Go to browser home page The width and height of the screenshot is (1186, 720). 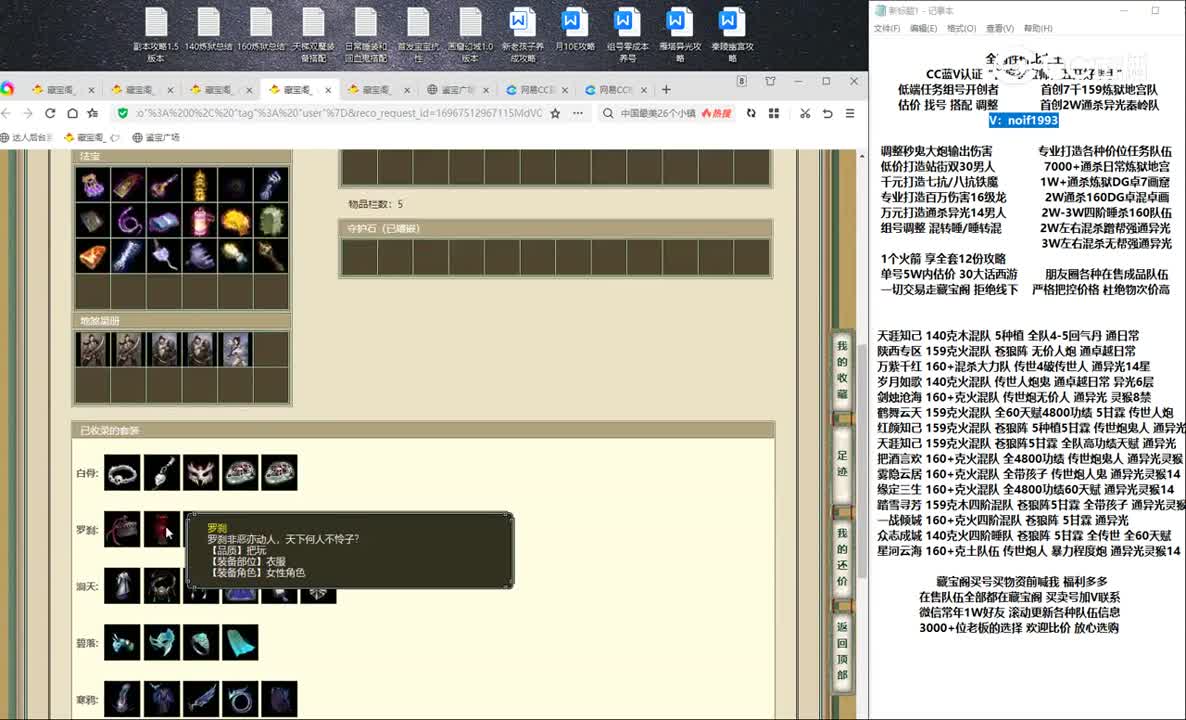[x=72, y=113]
